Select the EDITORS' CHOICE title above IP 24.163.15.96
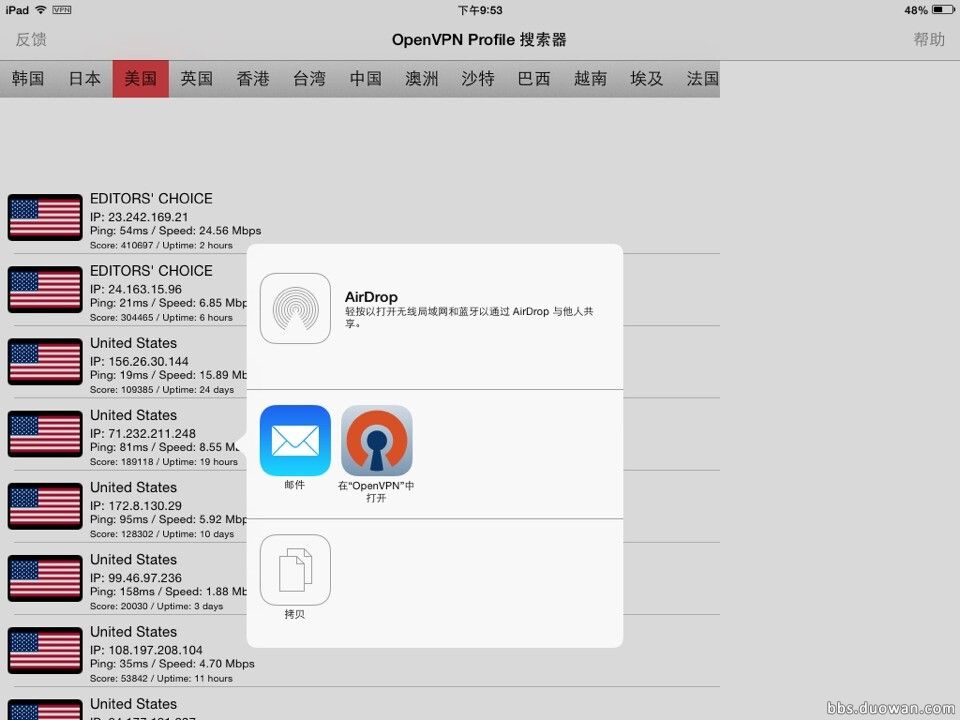Viewport: 960px width, 720px height. click(151, 271)
